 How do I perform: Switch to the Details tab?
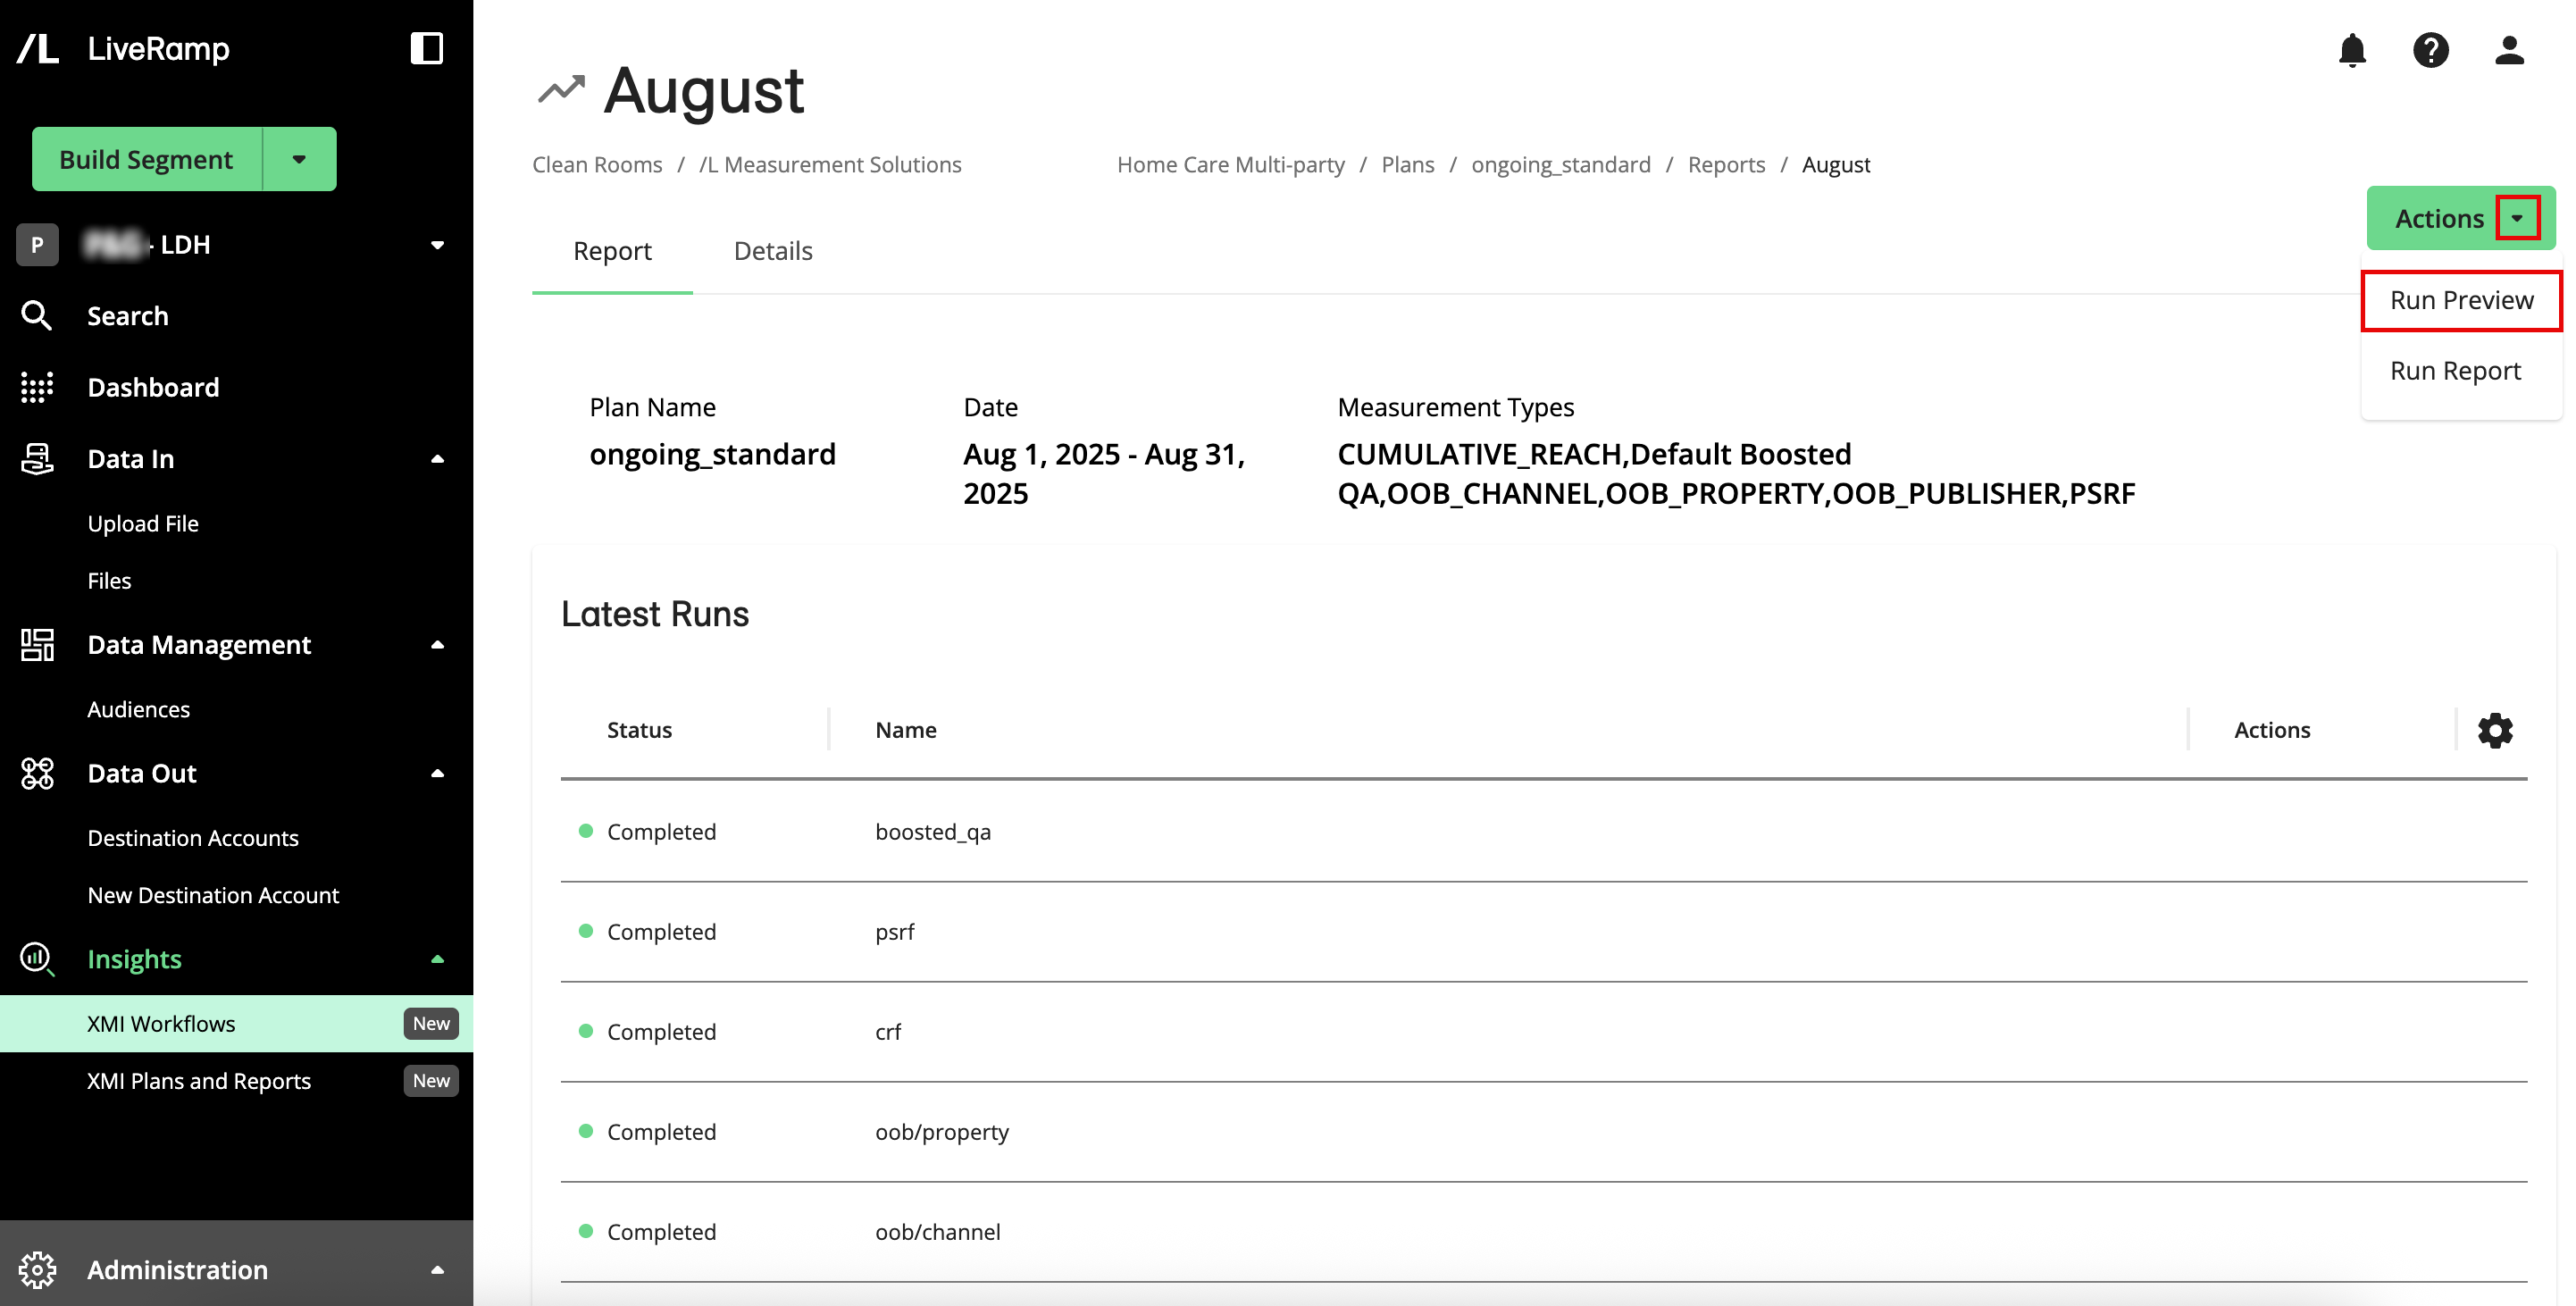click(773, 251)
